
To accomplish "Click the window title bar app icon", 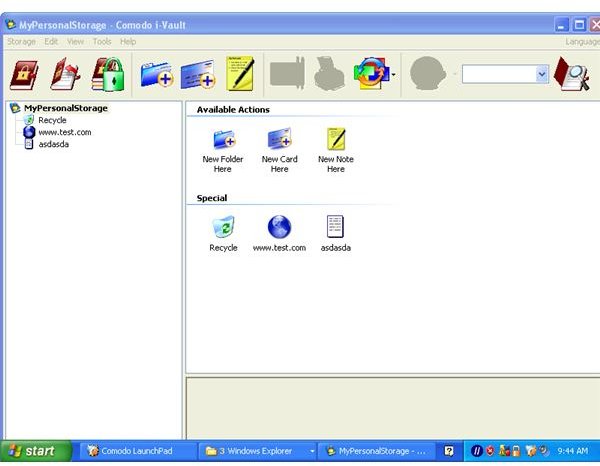I will (11, 25).
